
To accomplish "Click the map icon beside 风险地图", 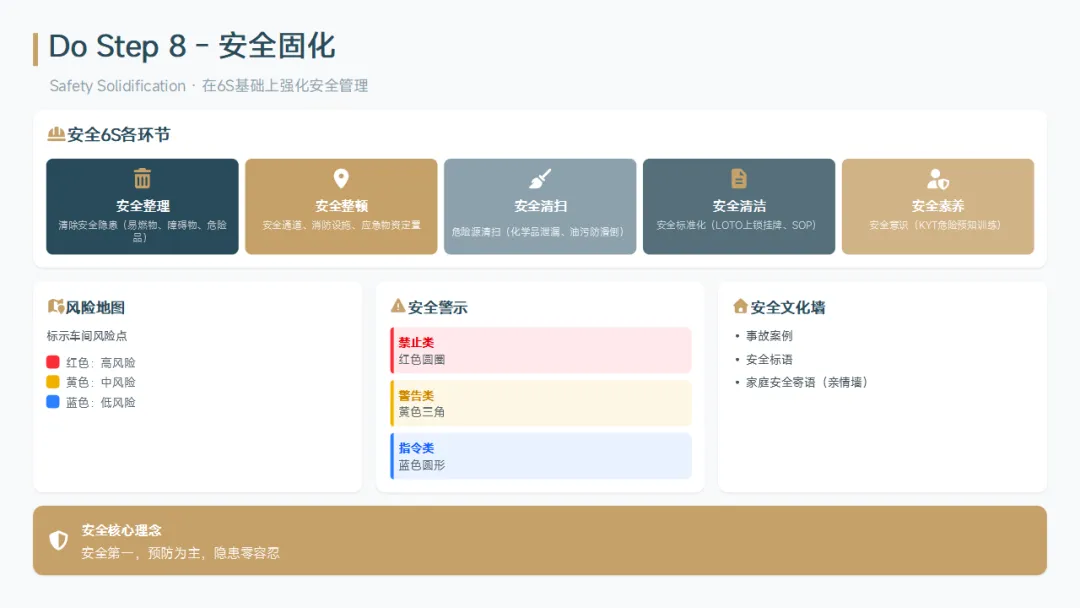I will [55, 306].
